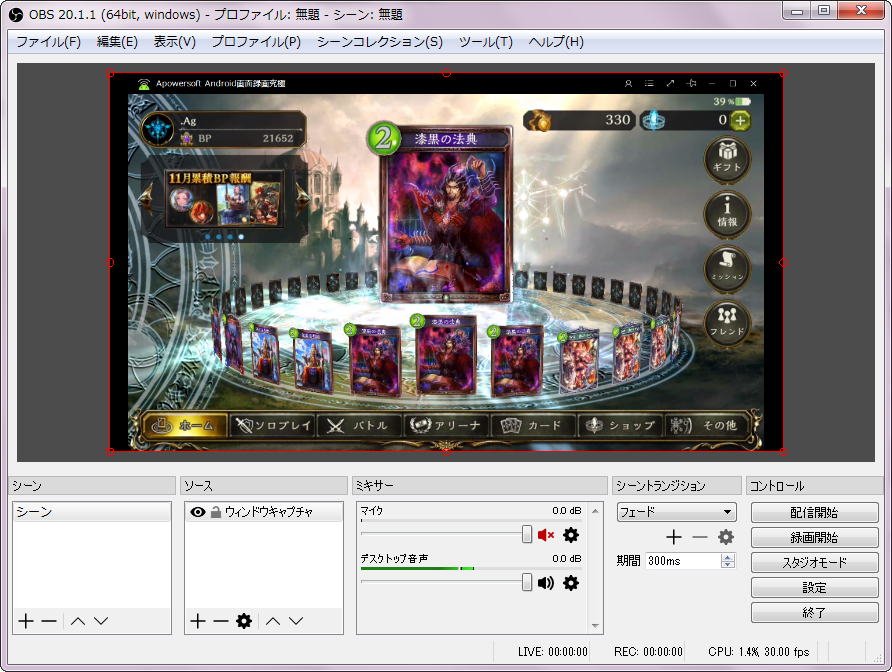This screenshot has height=672, width=892.
Task: Toggle lock icon of ウィンドウキャプチャ source
Action: pyautogui.click(x=216, y=512)
